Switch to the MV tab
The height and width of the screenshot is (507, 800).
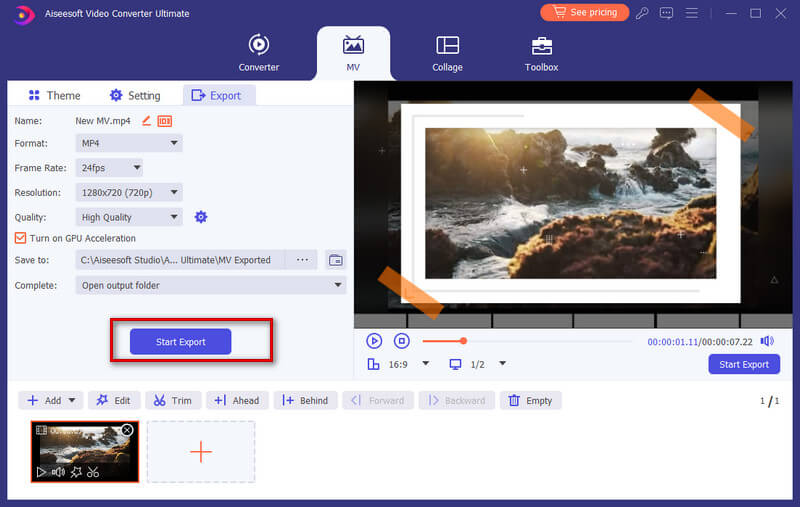[353, 53]
